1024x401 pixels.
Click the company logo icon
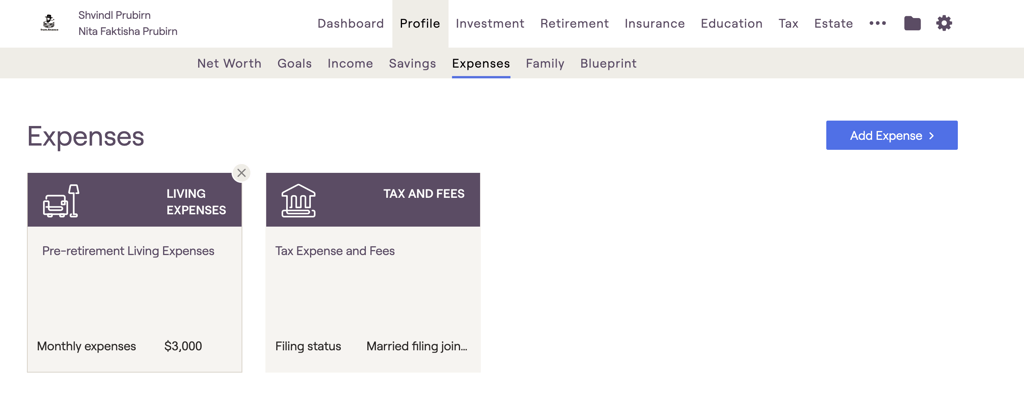point(49,23)
